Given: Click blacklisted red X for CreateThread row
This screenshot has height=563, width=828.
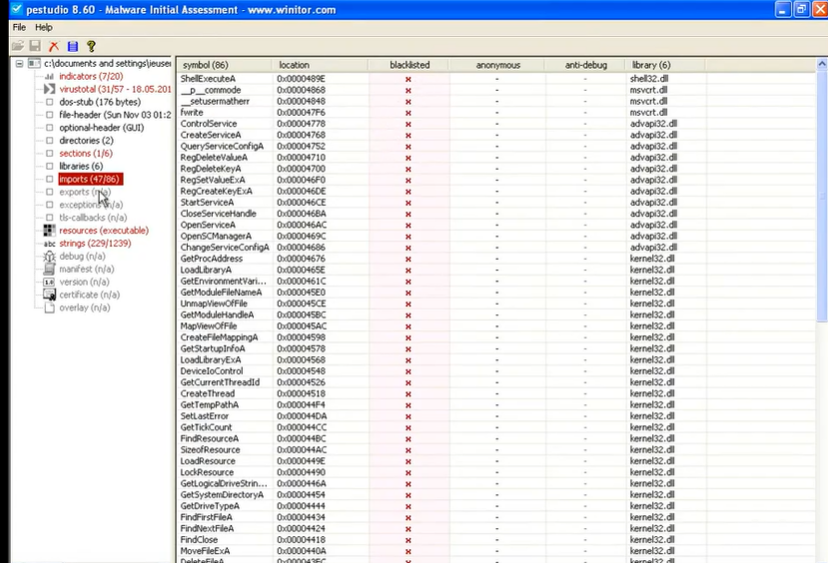Looking at the screenshot, I should click(x=408, y=394).
